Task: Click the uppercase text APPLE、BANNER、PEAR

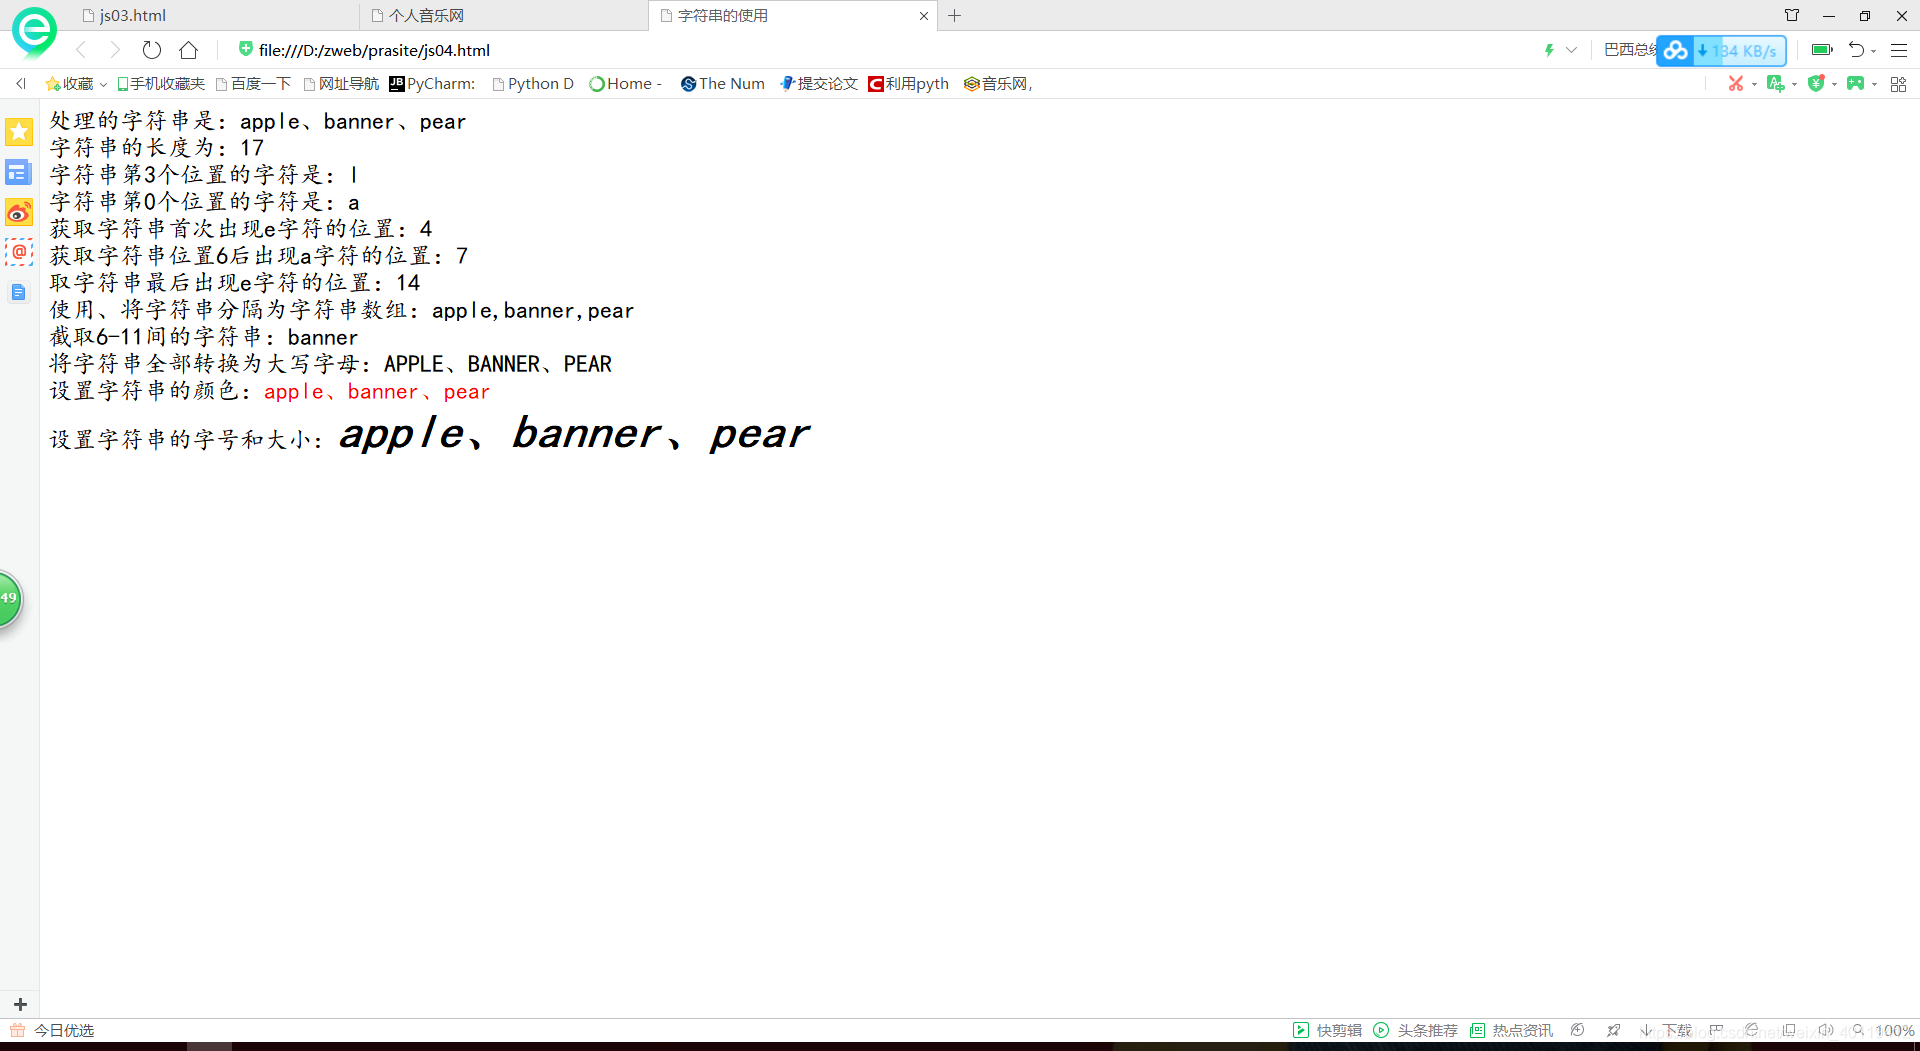Action: pos(498,364)
